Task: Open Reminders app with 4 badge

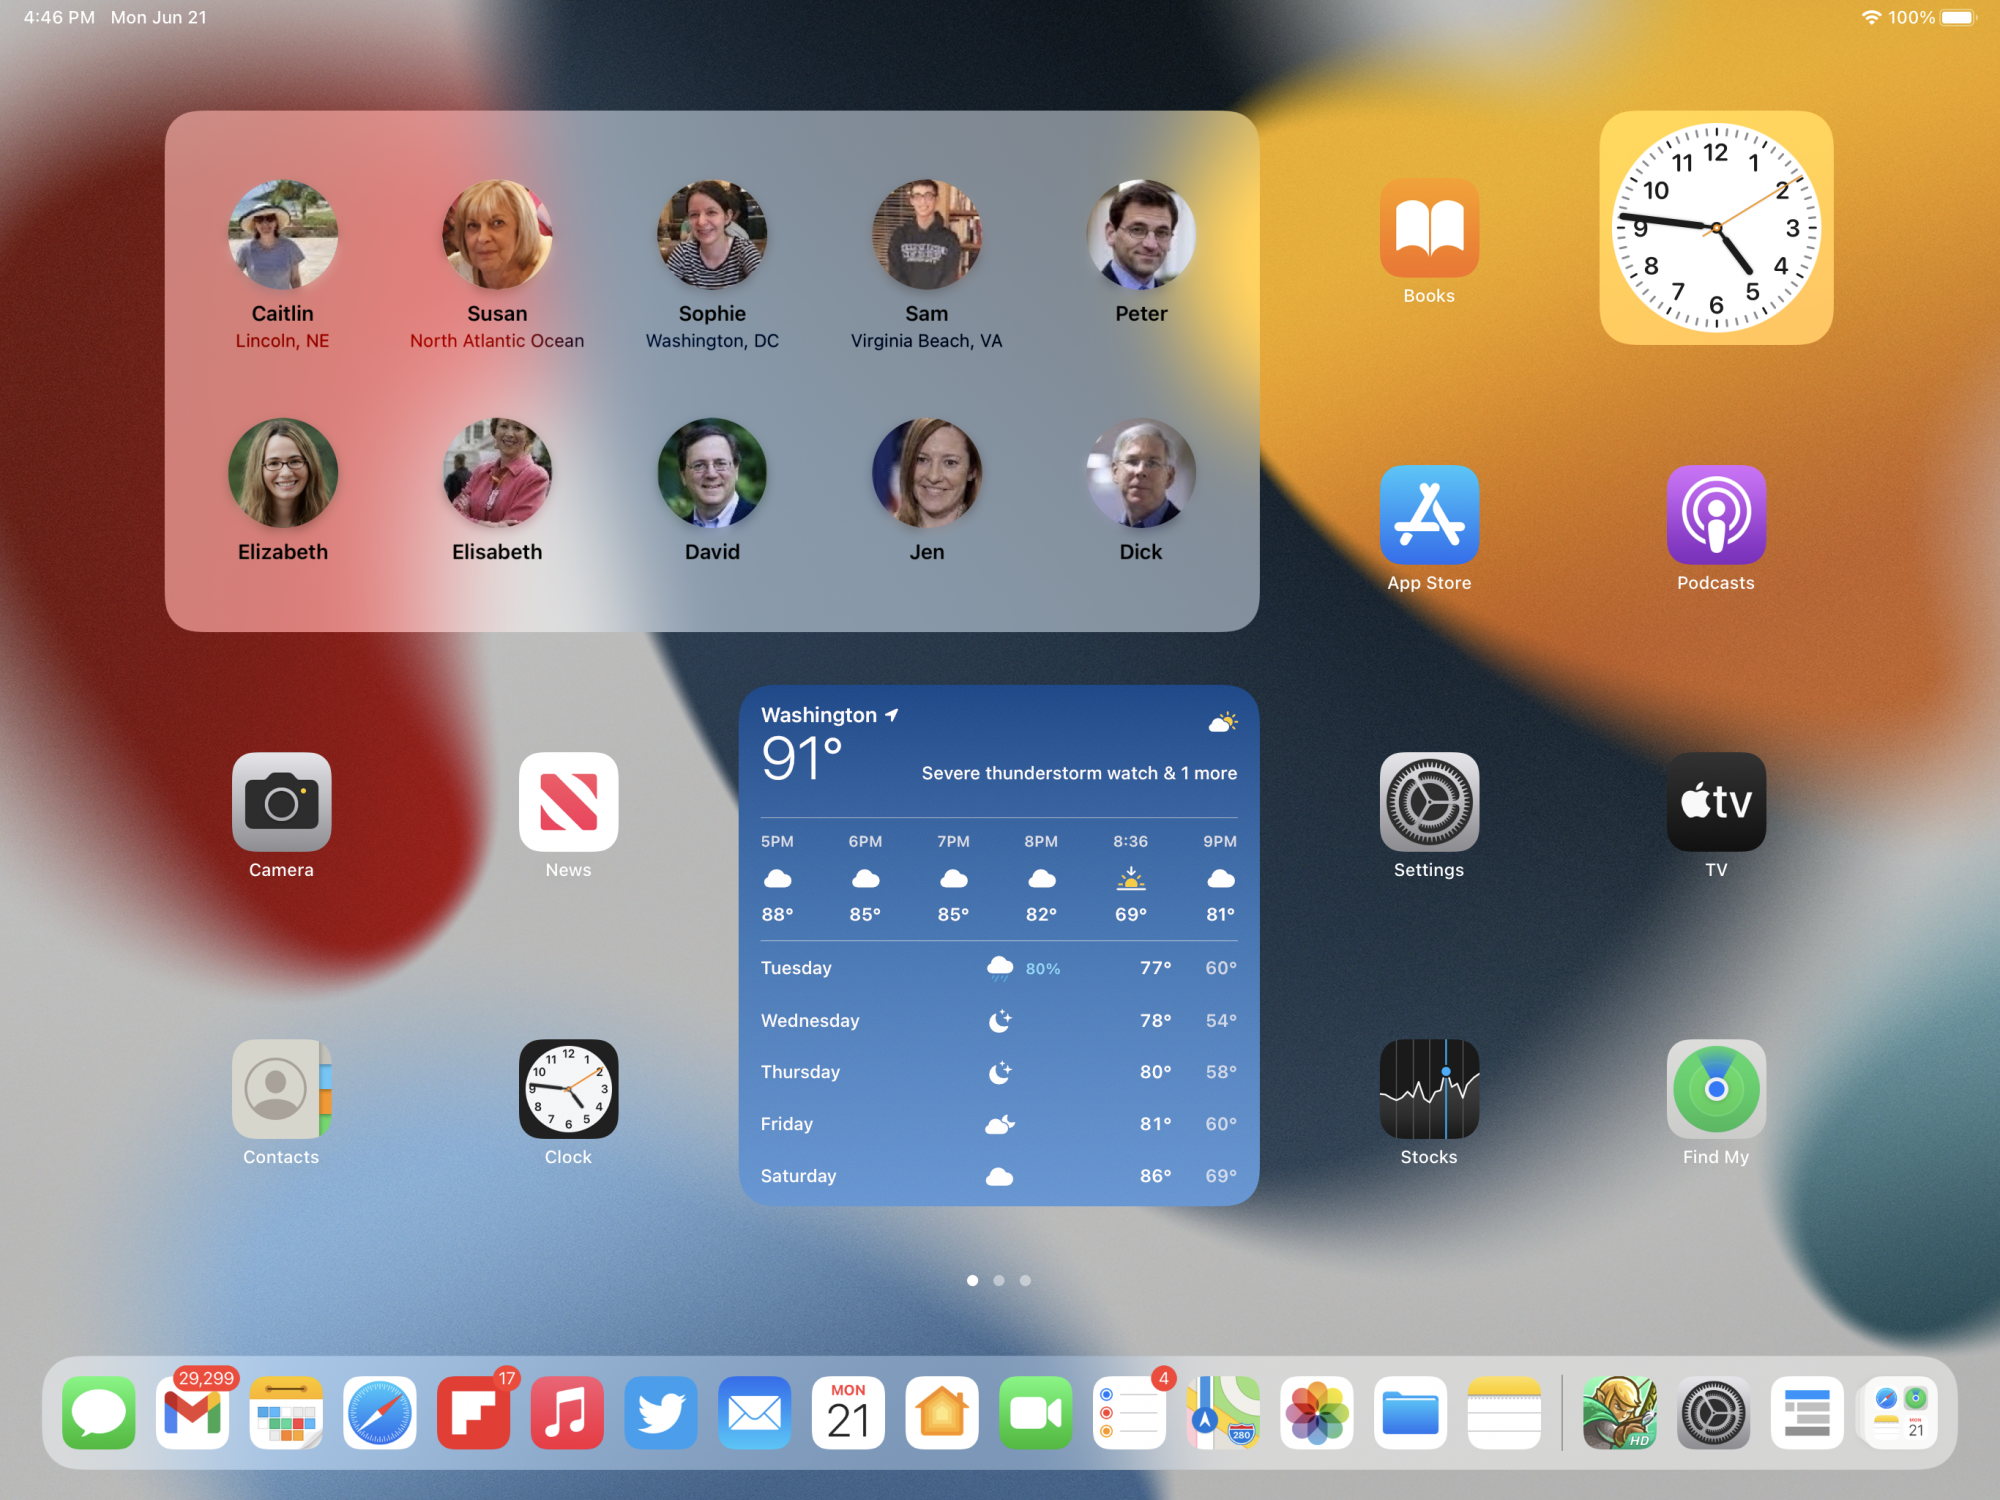Action: coord(1129,1413)
